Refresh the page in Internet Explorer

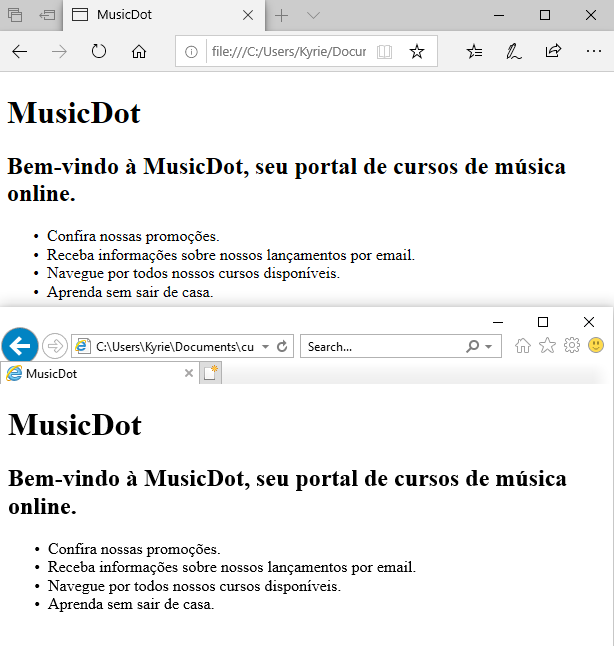(x=282, y=346)
